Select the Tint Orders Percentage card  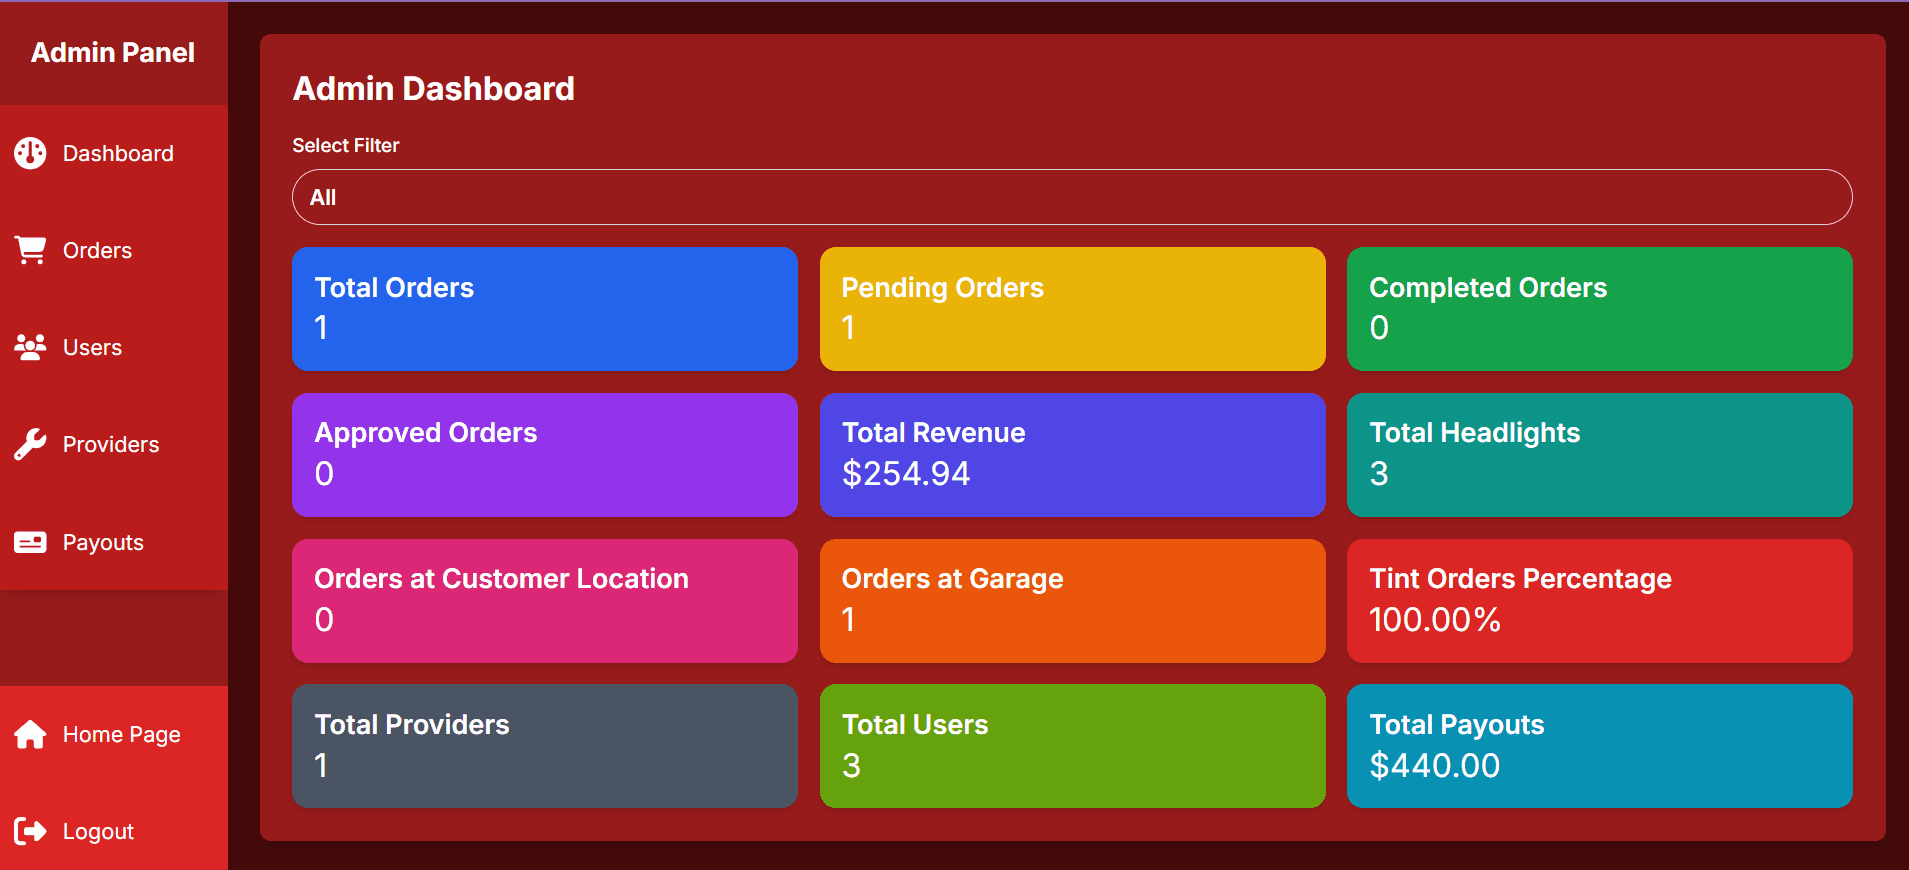pos(1599,601)
